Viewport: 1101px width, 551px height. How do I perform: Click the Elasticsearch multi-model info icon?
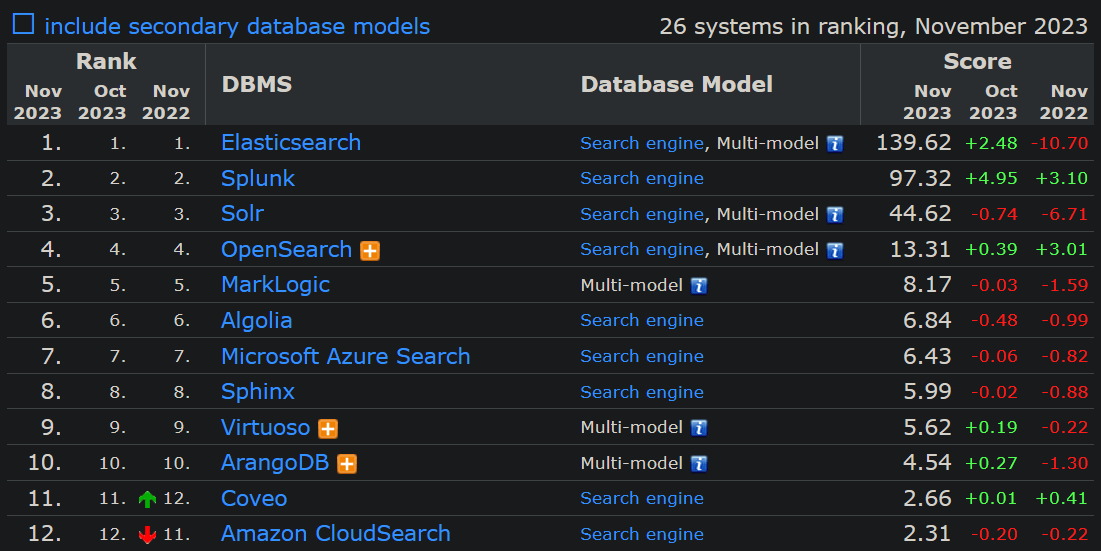[x=834, y=144]
